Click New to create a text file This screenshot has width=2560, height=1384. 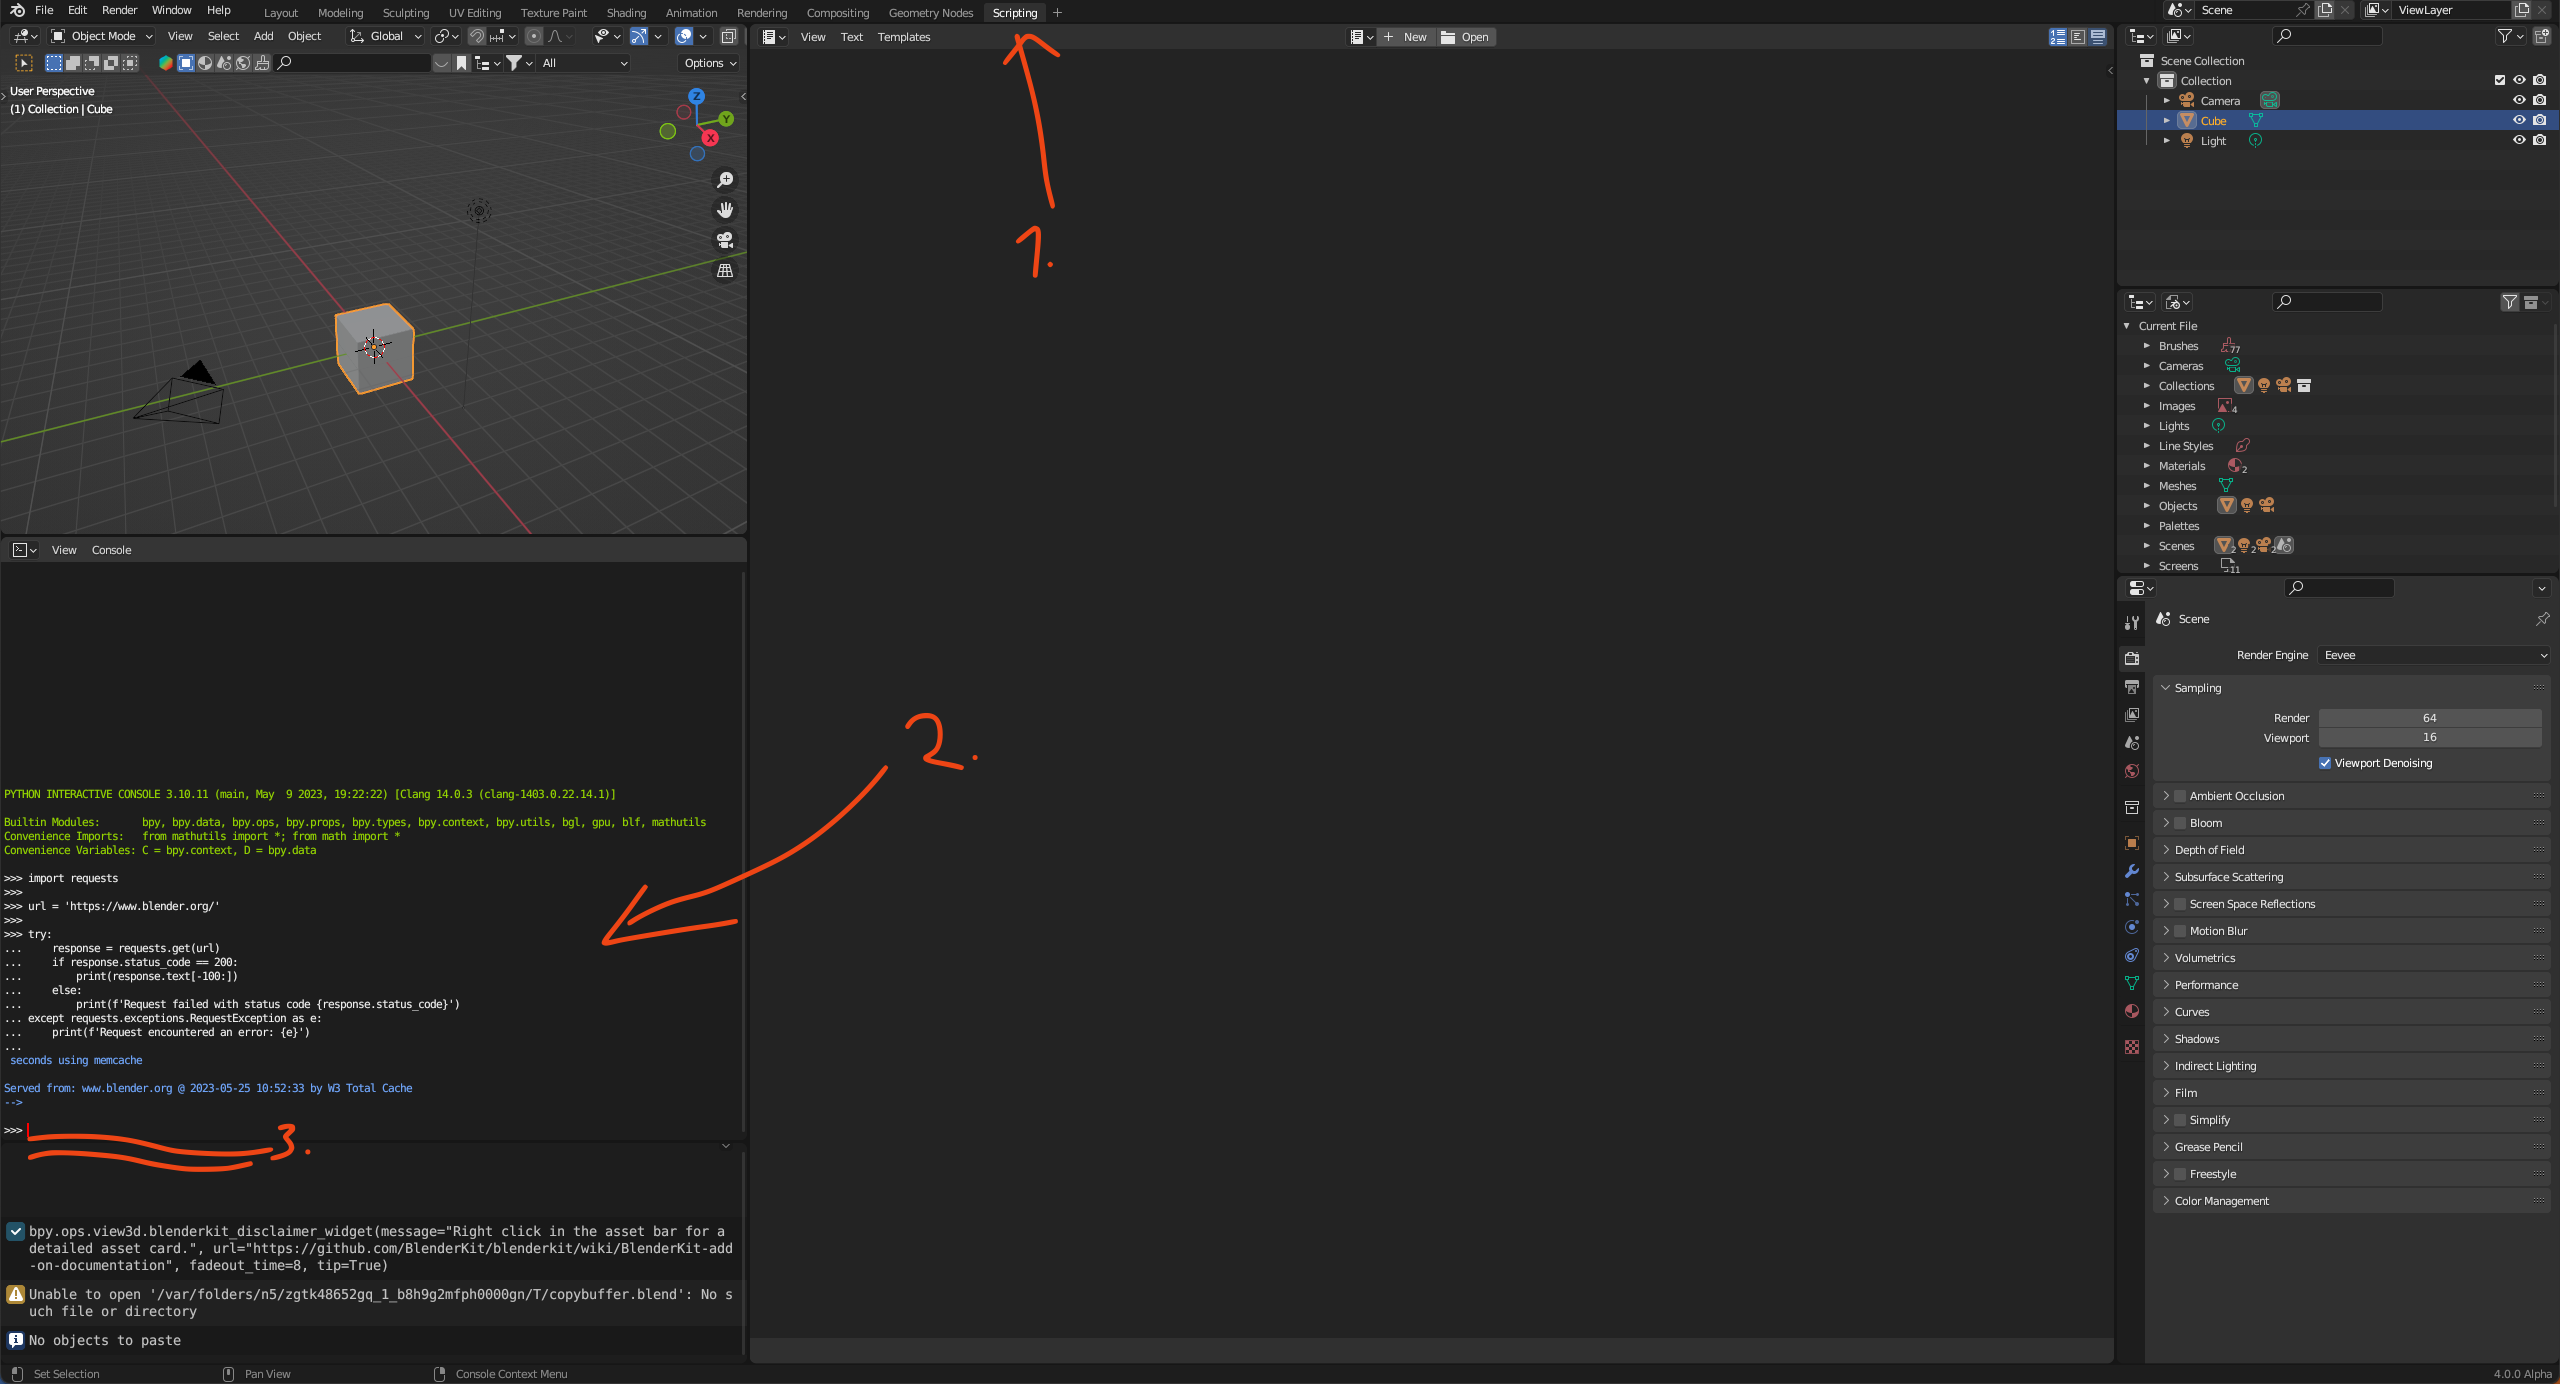(x=1406, y=37)
